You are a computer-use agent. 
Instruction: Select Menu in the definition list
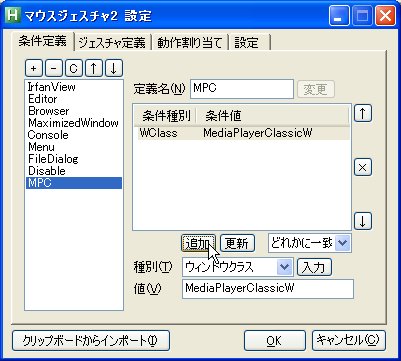pos(74,147)
